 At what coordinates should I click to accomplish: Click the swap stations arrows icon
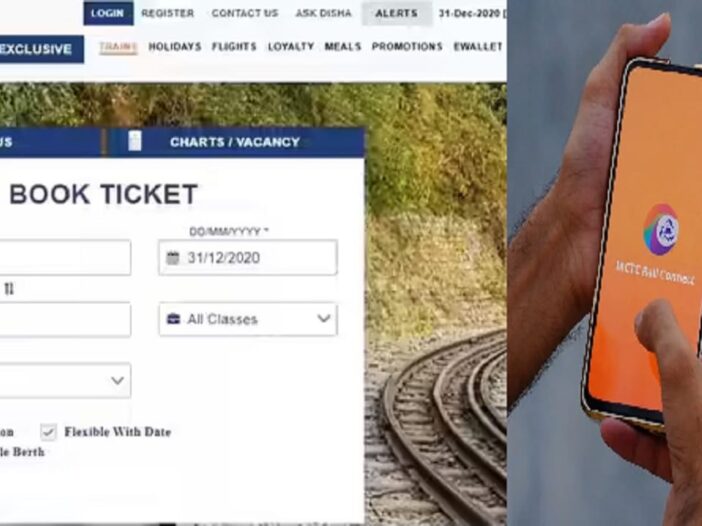(9, 289)
